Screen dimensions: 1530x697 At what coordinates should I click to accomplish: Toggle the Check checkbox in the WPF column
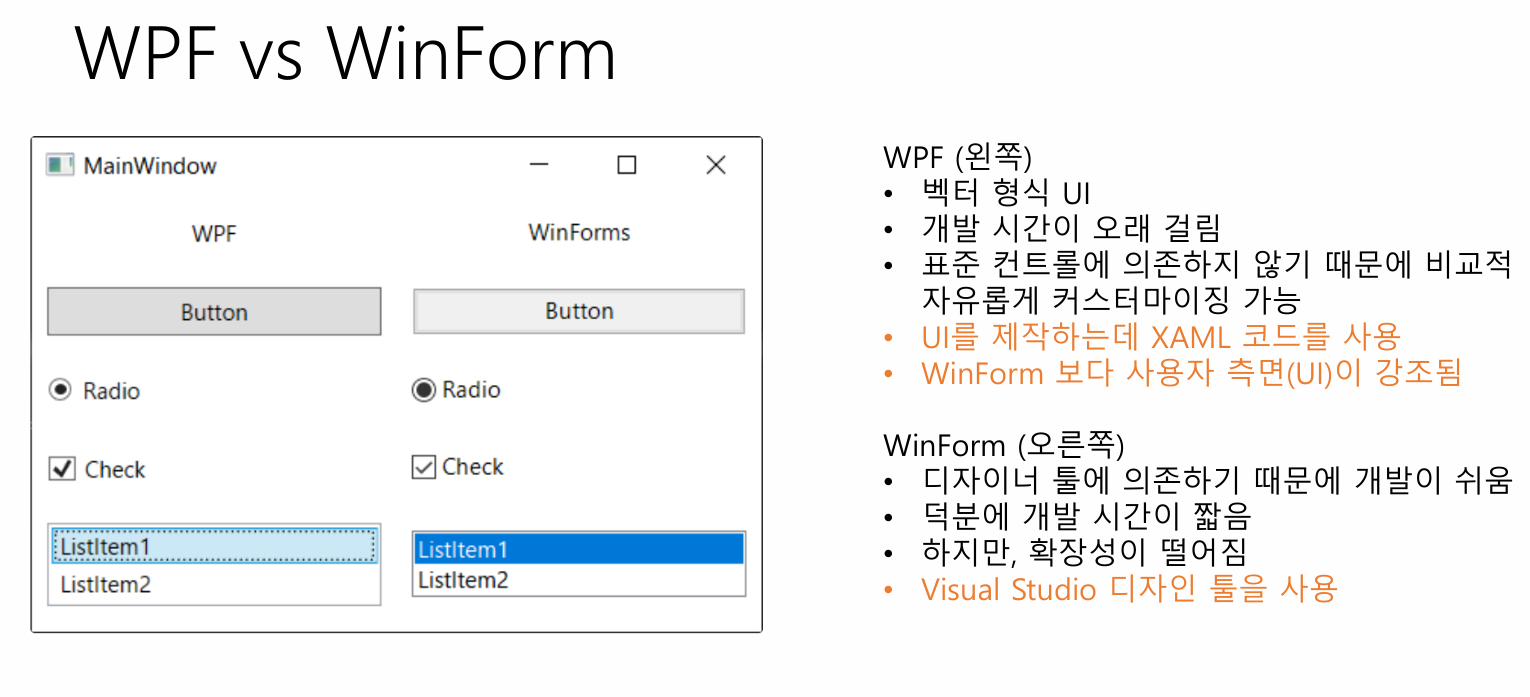[62, 469]
